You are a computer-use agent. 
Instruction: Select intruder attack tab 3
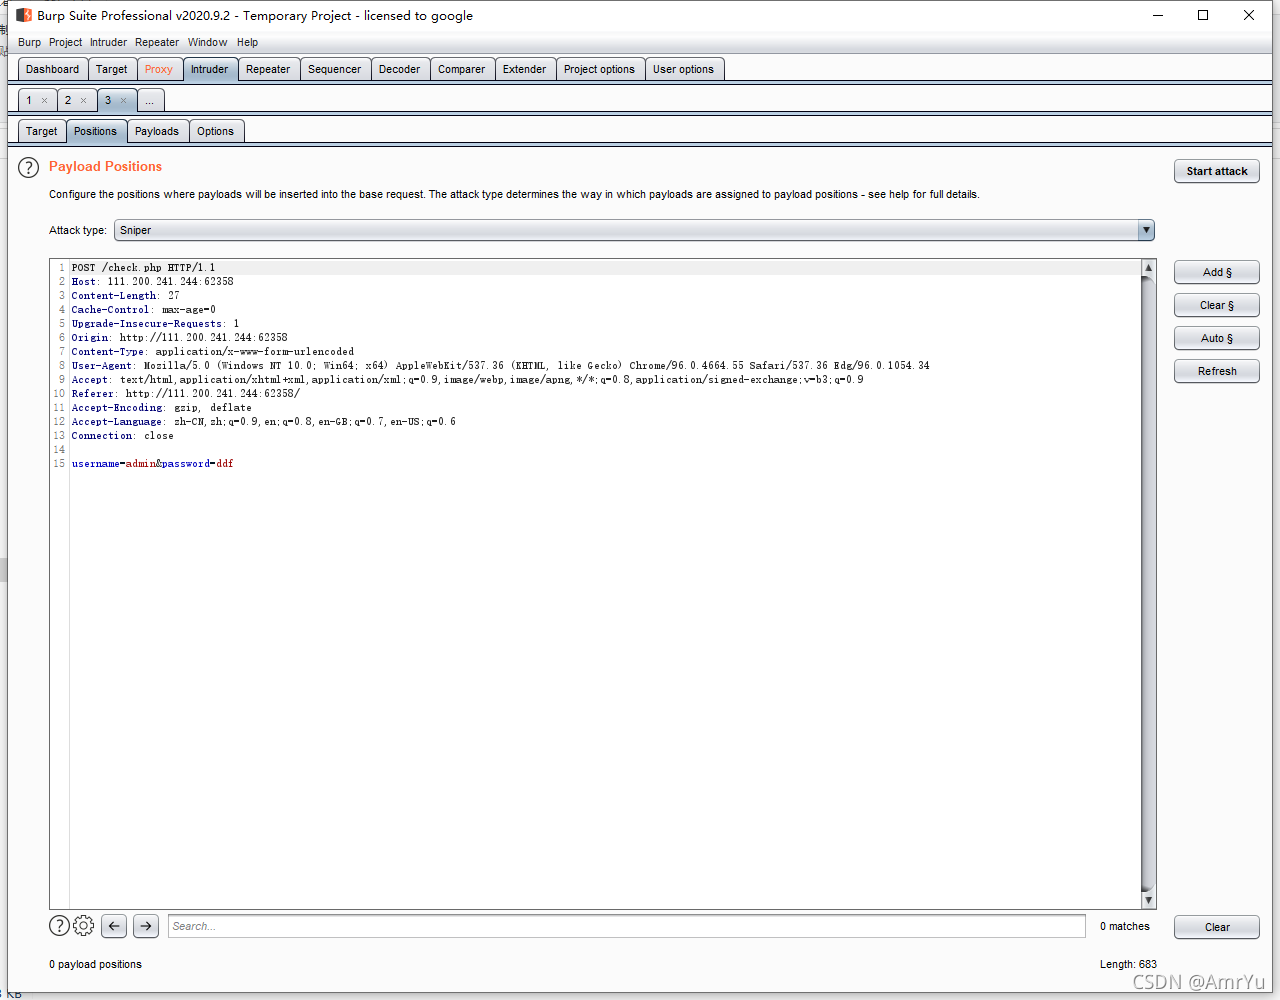pyautogui.click(x=108, y=100)
